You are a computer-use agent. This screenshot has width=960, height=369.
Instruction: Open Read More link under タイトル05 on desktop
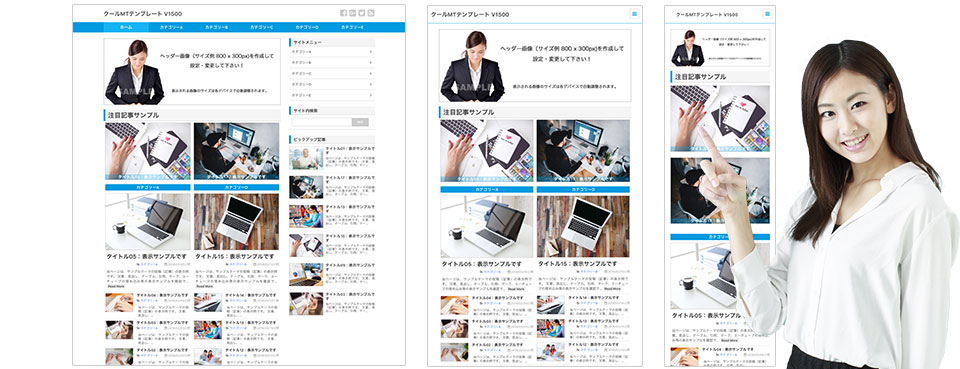tap(116, 286)
